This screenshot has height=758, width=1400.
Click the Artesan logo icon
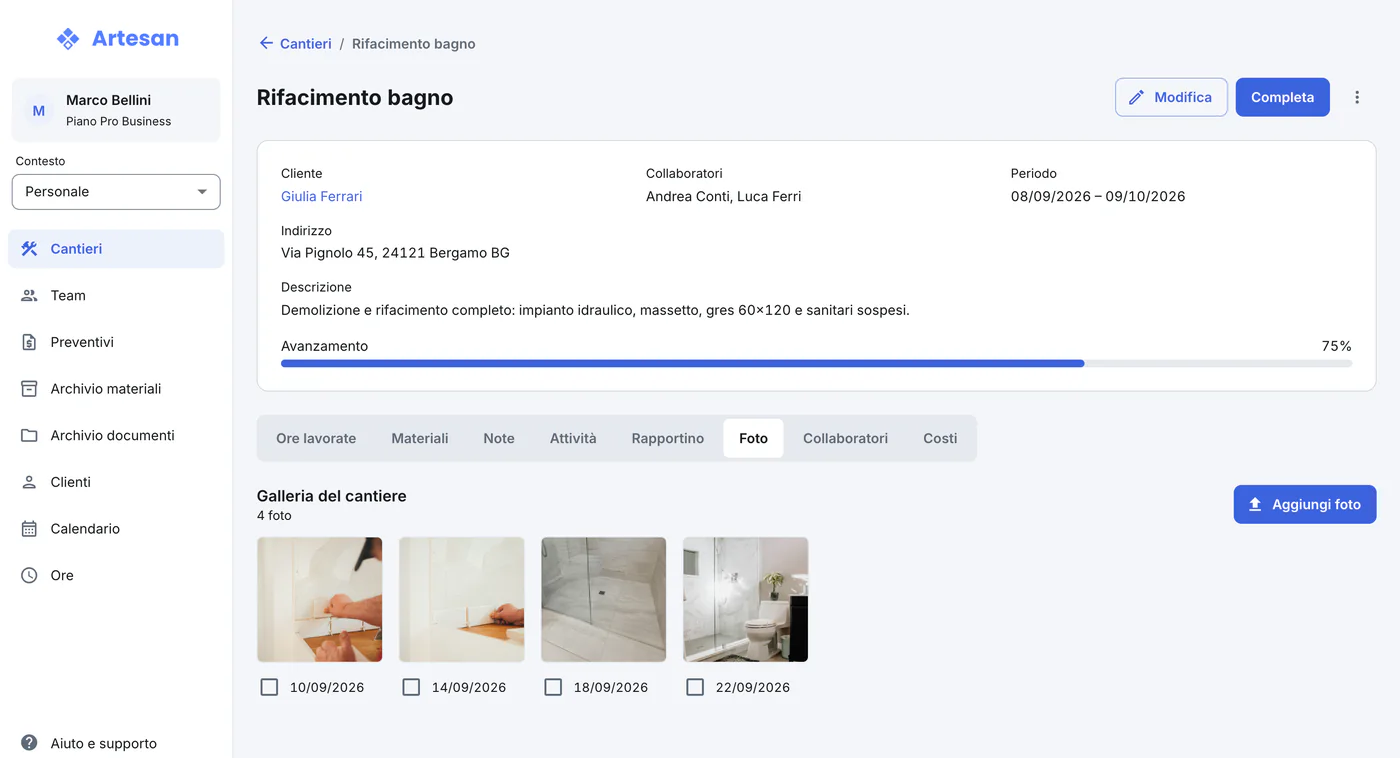click(x=68, y=39)
